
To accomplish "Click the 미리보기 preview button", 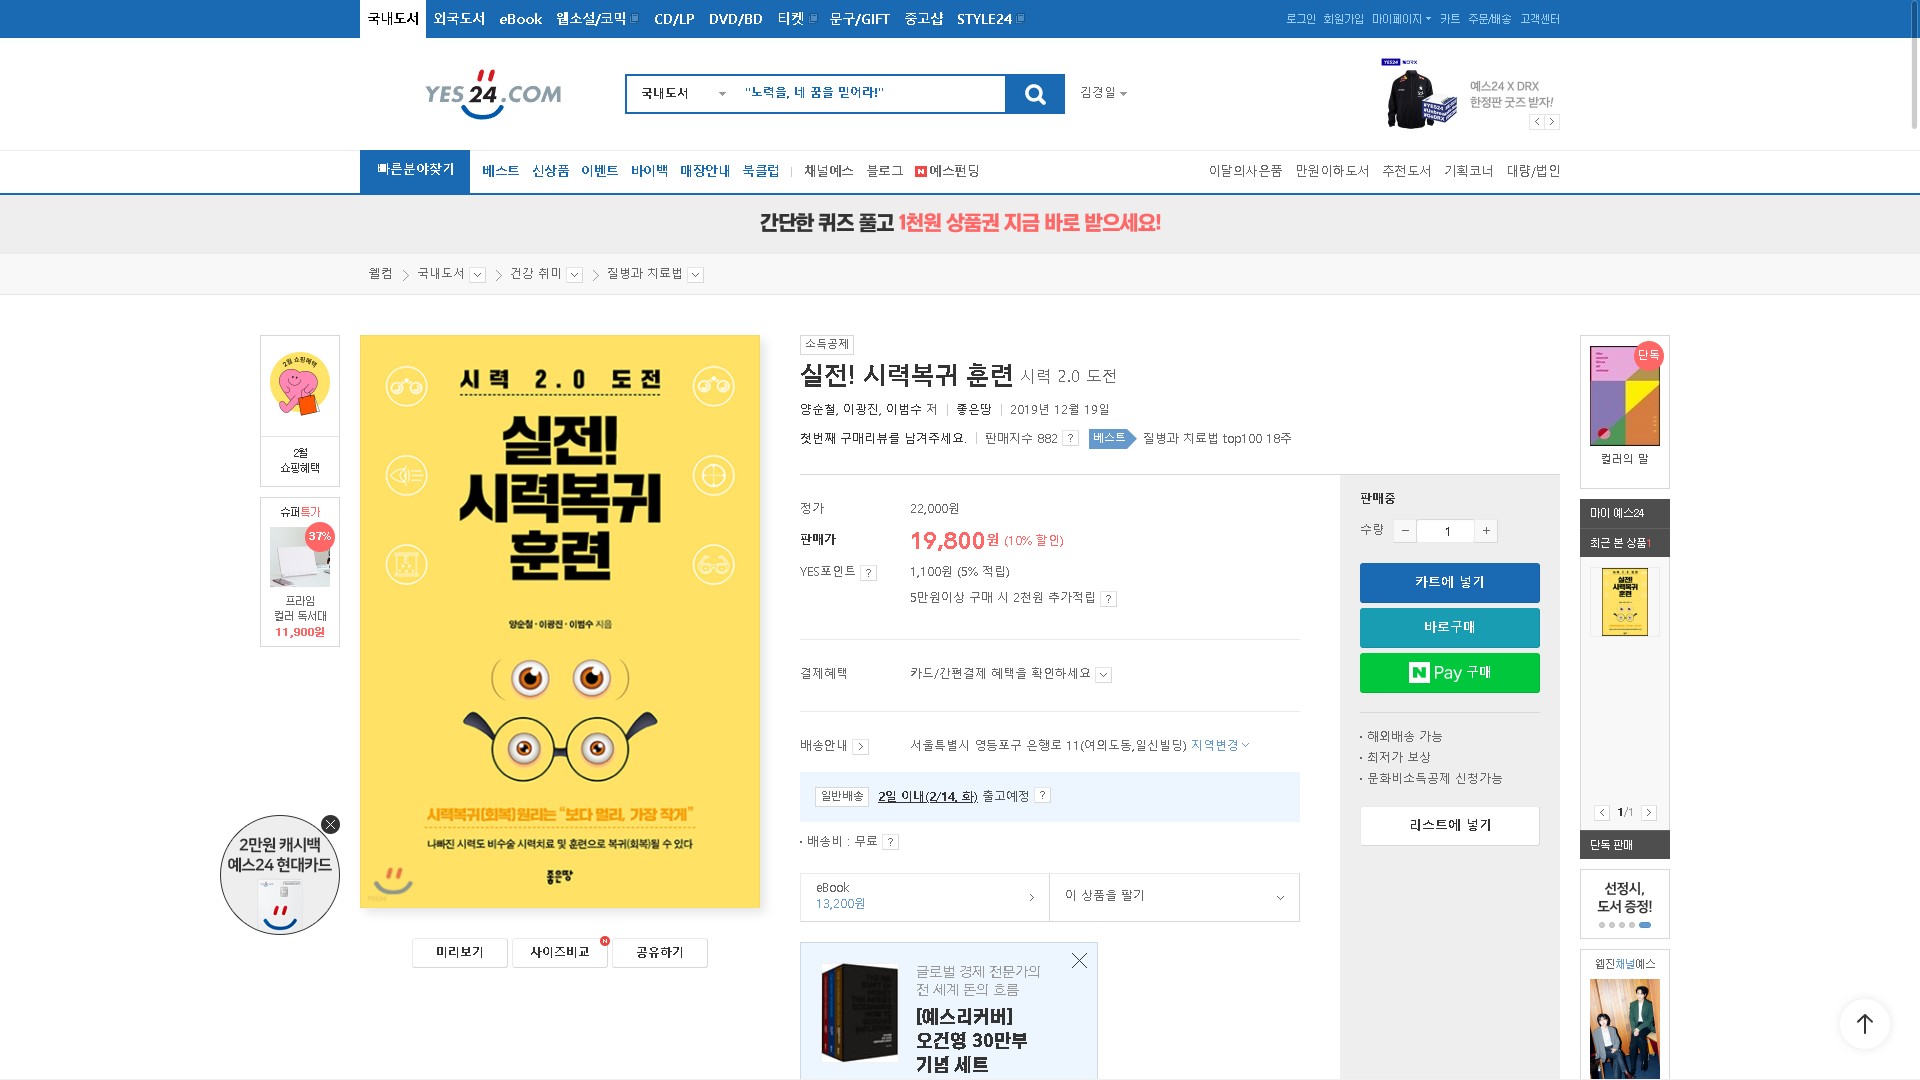I will 459,953.
